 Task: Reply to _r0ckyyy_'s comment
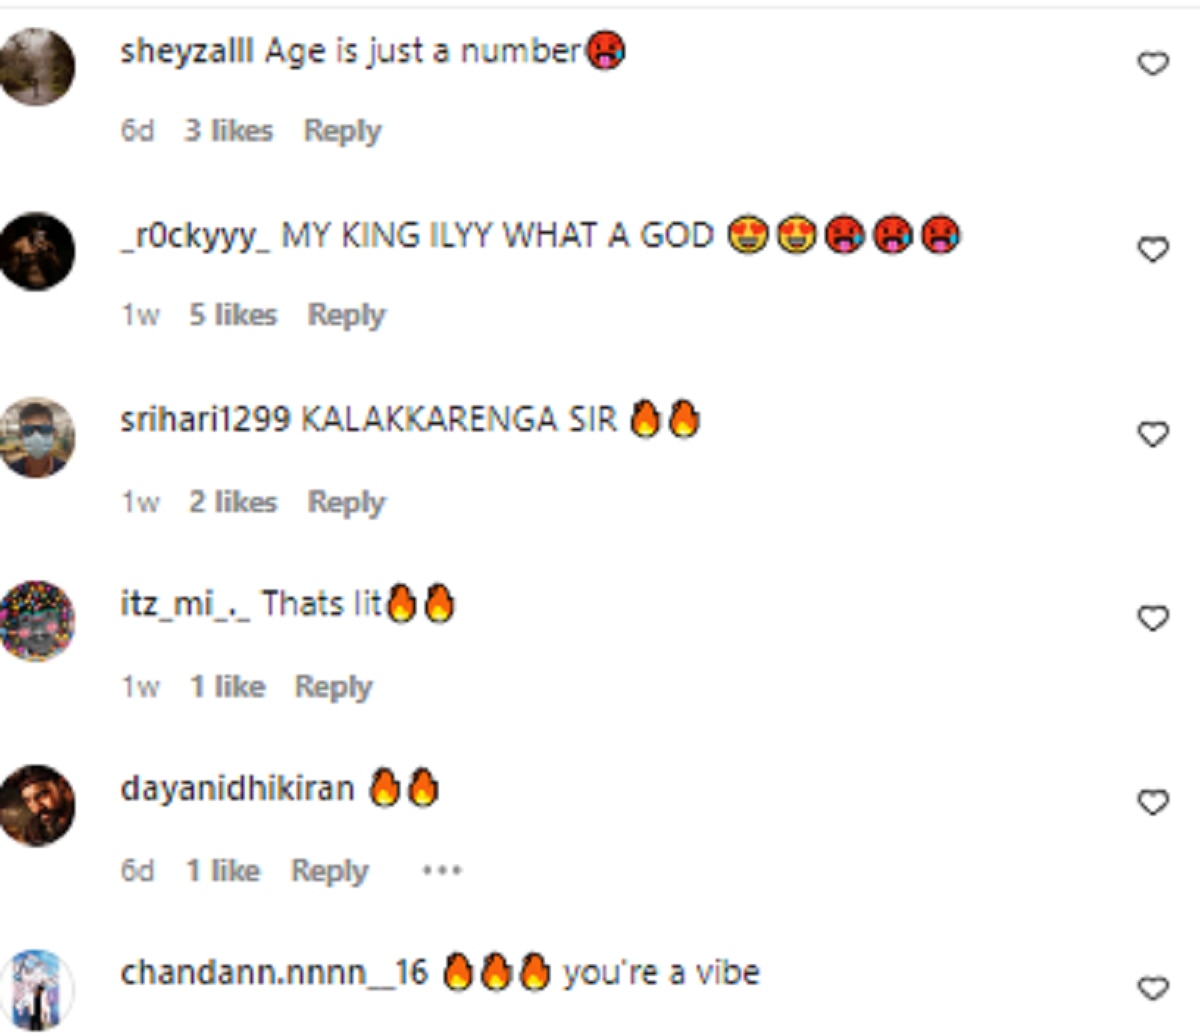click(346, 315)
